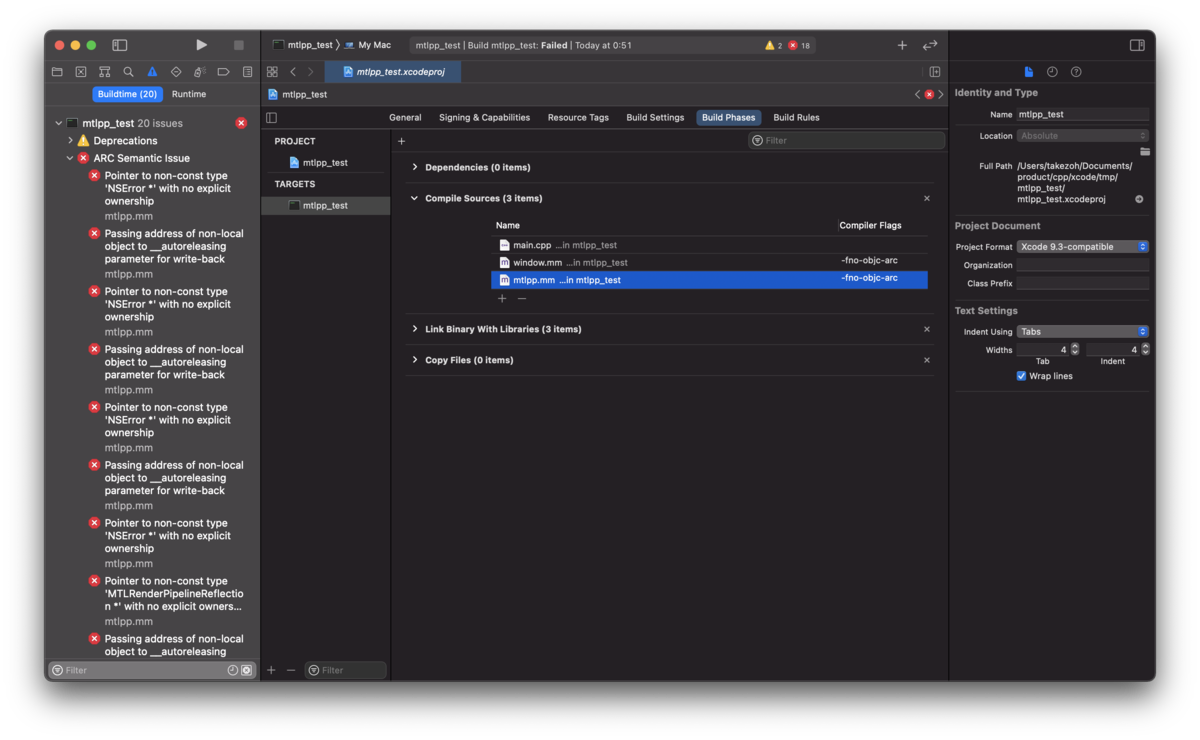Open the Resource Tags tab
The width and height of the screenshot is (1200, 740).
(x=578, y=117)
